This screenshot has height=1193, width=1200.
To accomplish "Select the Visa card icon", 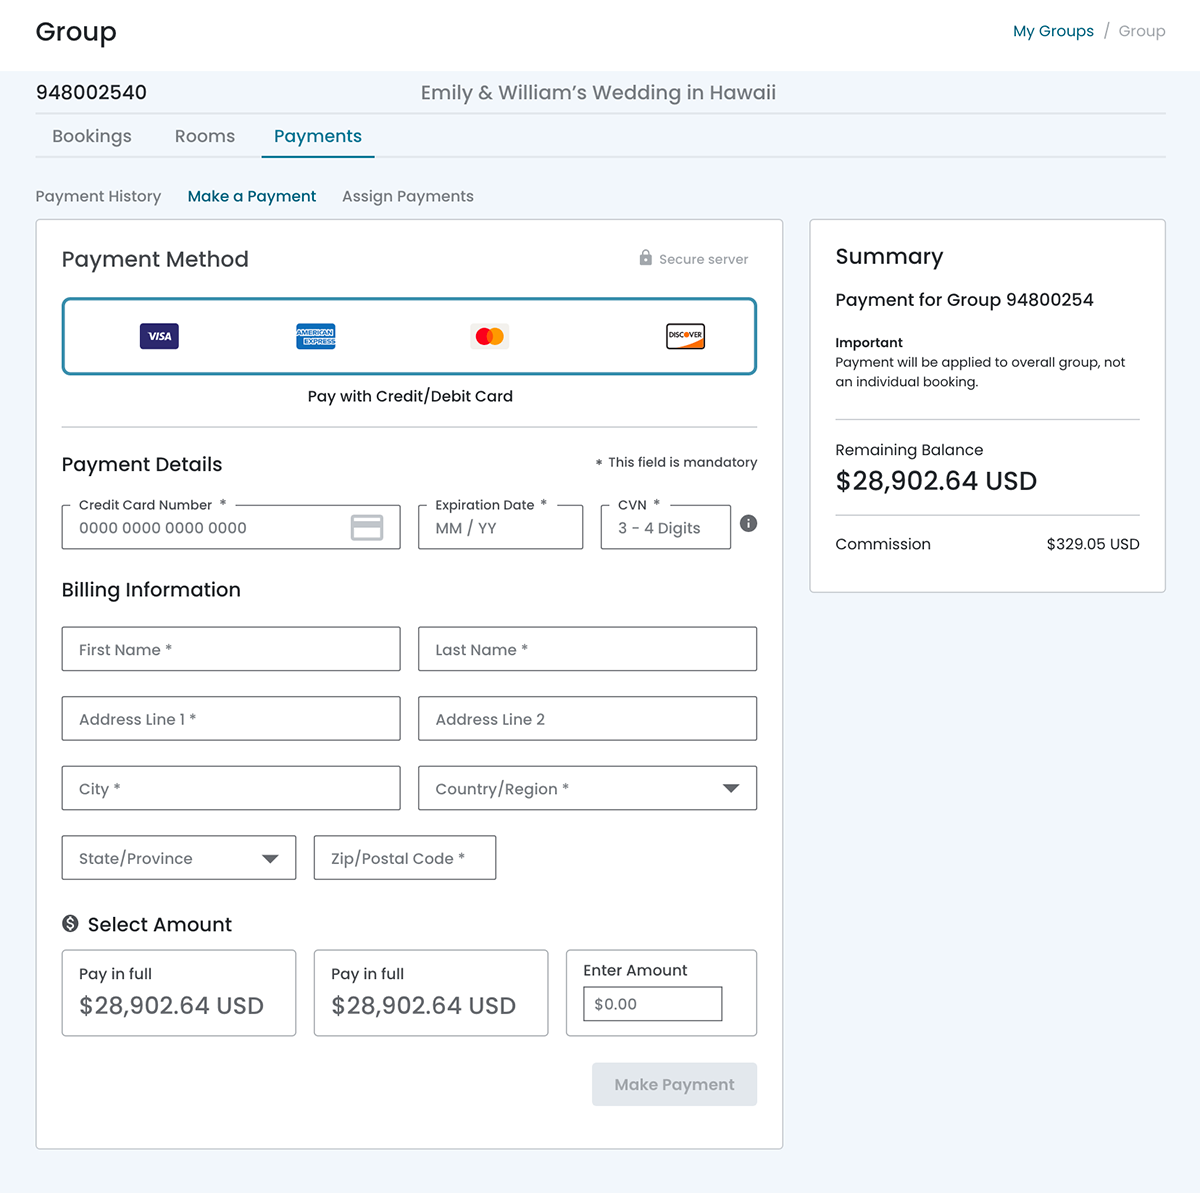I will 159,336.
